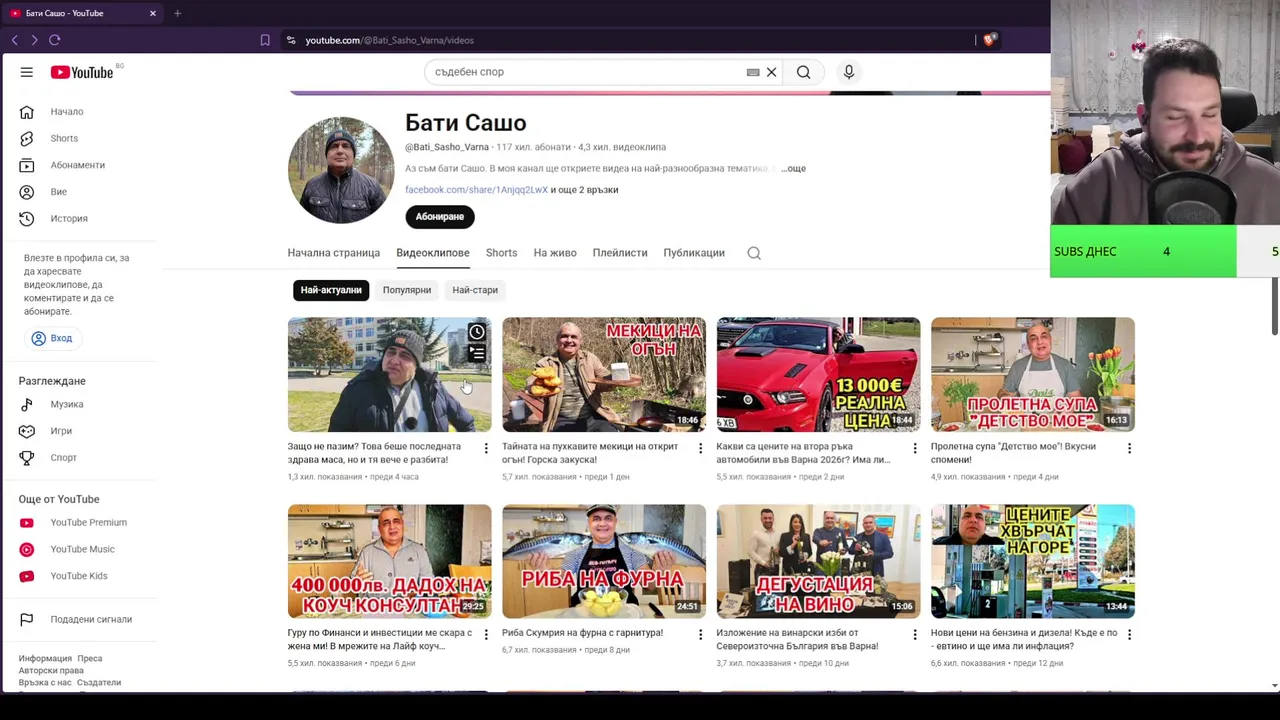Switch to Публикации tab
This screenshot has height=720, width=1280.
[x=694, y=253]
